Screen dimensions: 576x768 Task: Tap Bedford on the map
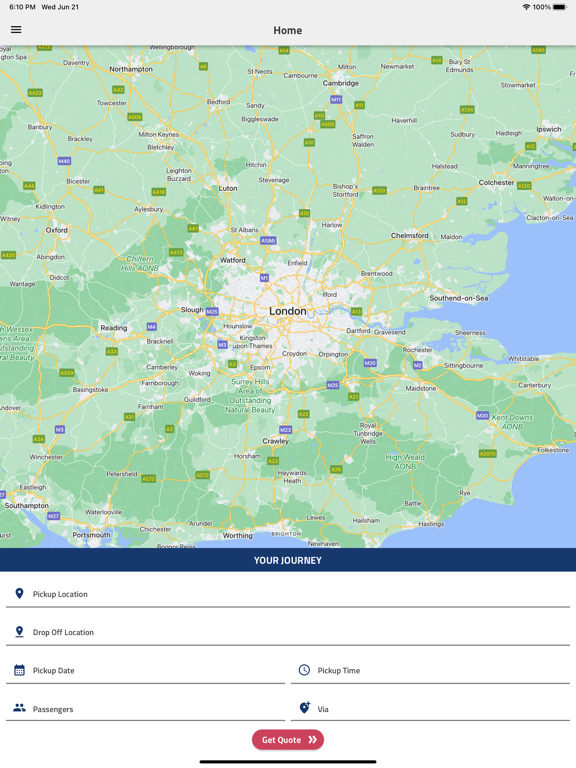pos(218,102)
